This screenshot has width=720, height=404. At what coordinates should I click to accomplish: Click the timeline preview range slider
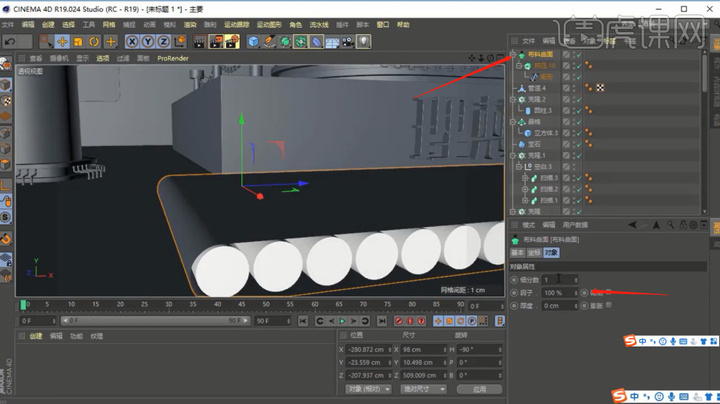pos(155,320)
